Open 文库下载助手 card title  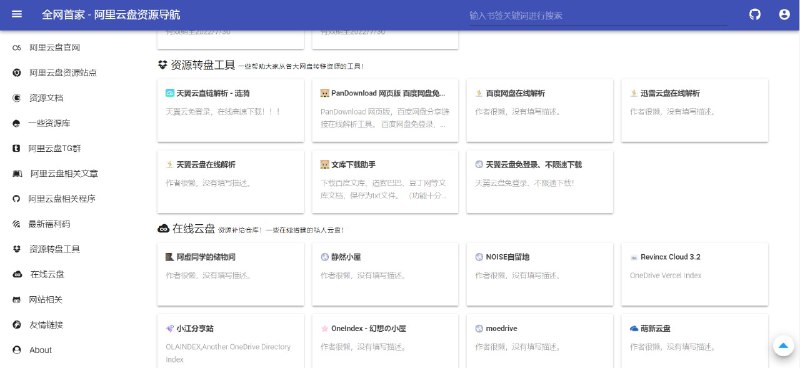click(354, 165)
